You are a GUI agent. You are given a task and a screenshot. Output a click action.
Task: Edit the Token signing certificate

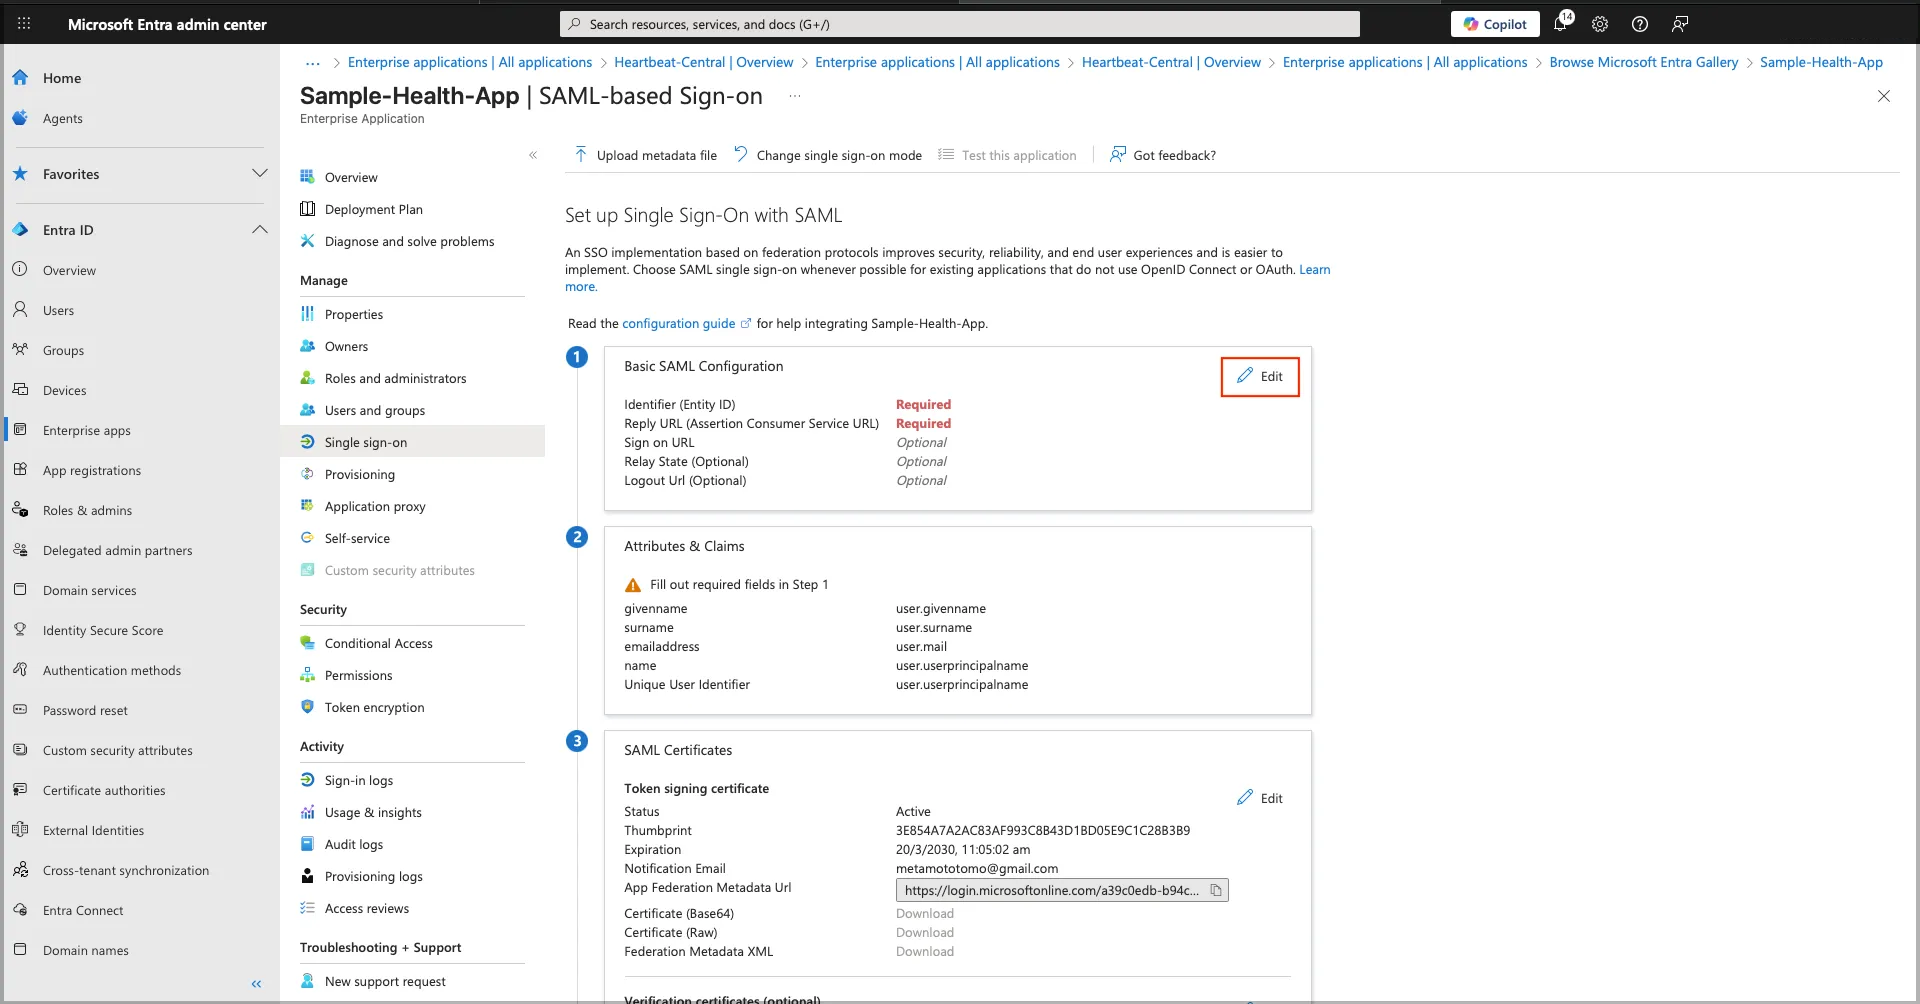coord(1260,798)
